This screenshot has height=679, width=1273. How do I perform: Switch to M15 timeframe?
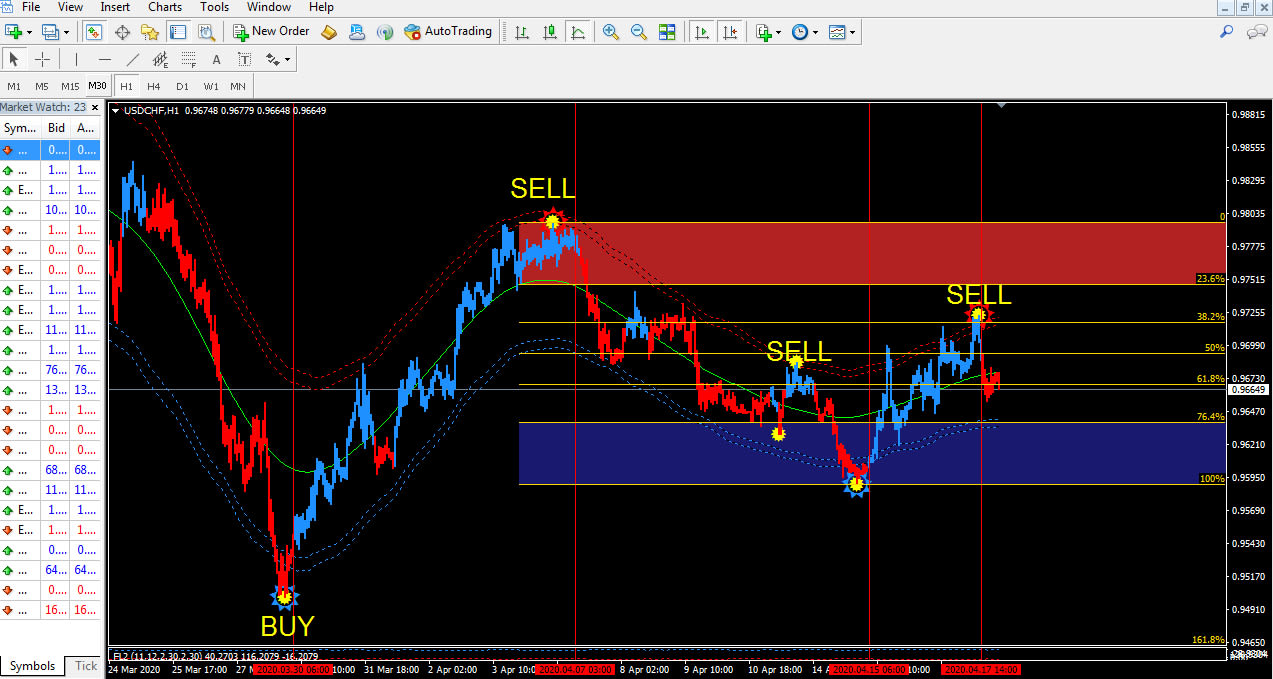(70, 86)
